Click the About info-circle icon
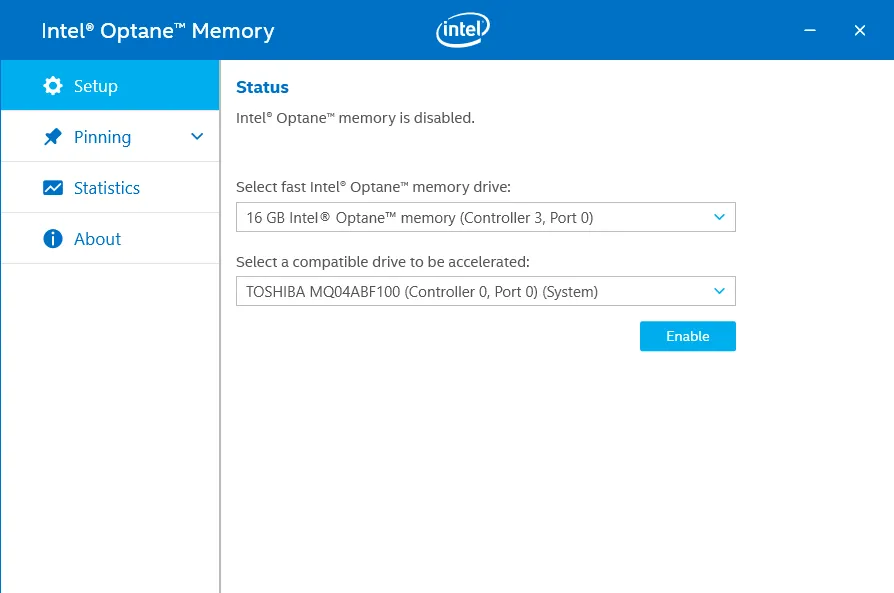 click(x=53, y=238)
